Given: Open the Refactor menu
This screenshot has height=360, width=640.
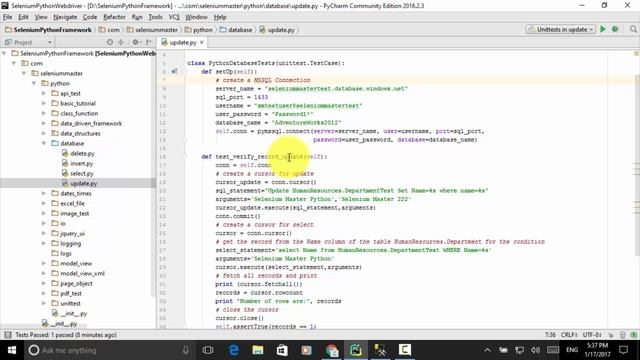Looking at the screenshot, I should coord(114,17).
